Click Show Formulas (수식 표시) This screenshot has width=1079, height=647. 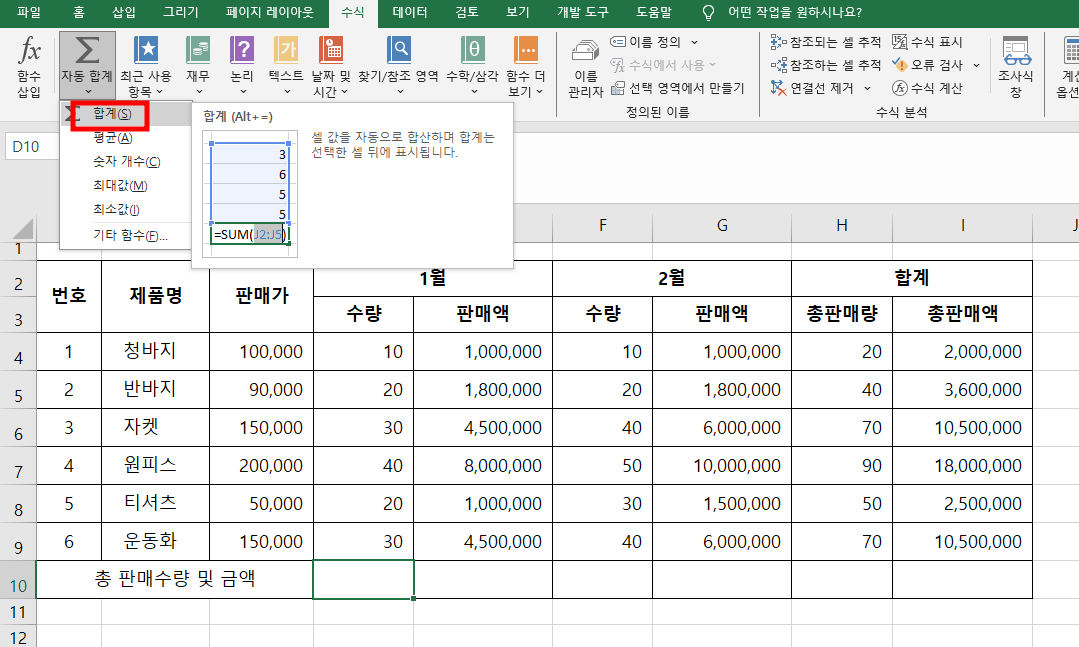coord(928,42)
